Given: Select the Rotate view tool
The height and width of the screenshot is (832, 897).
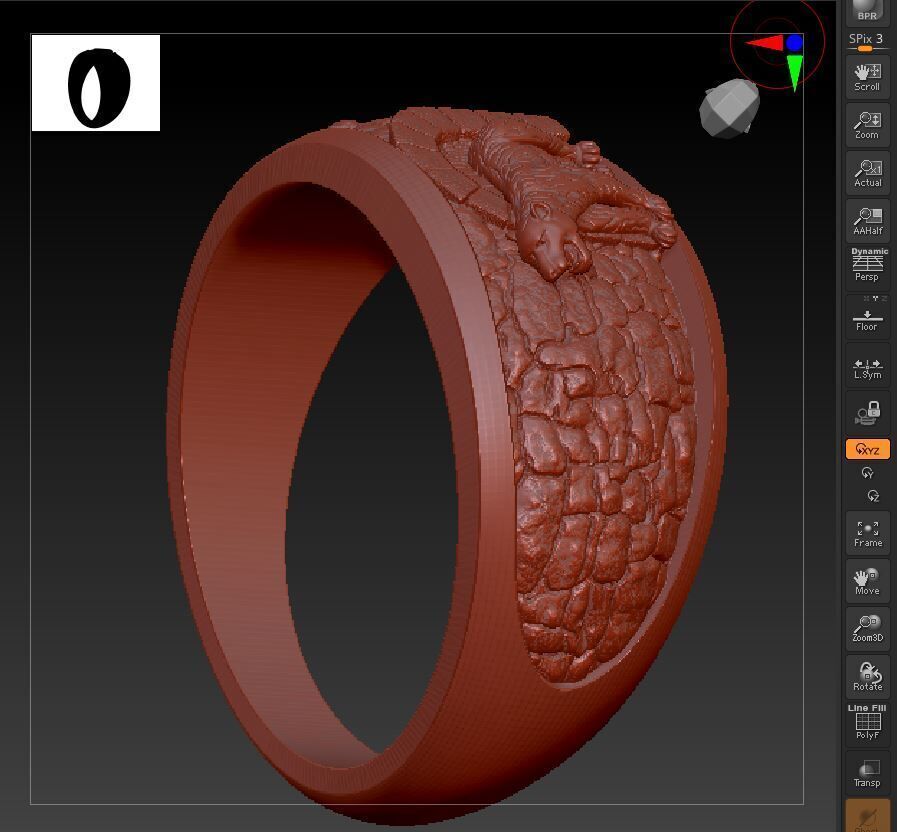Looking at the screenshot, I should (867, 677).
